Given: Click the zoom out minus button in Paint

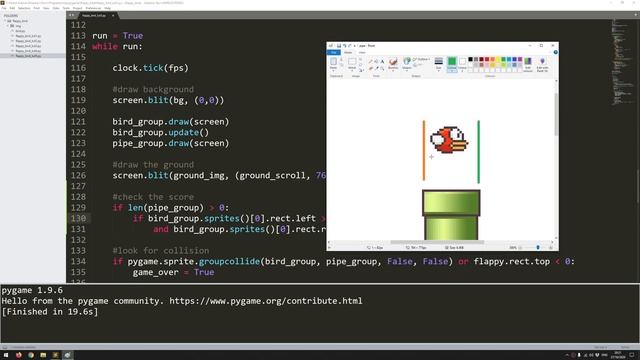Looking at the screenshot, I should pyautogui.click(x=520, y=248).
